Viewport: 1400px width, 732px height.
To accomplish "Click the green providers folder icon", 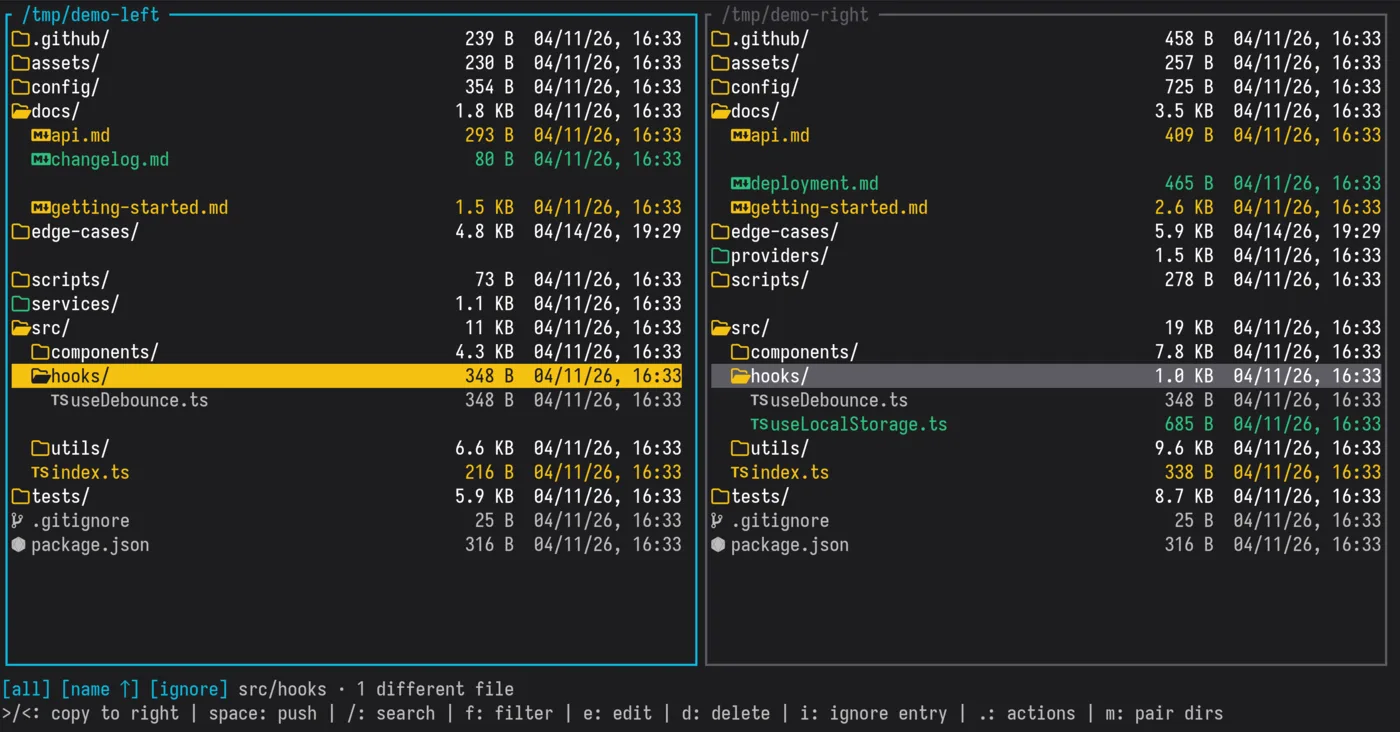I will point(720,256).
